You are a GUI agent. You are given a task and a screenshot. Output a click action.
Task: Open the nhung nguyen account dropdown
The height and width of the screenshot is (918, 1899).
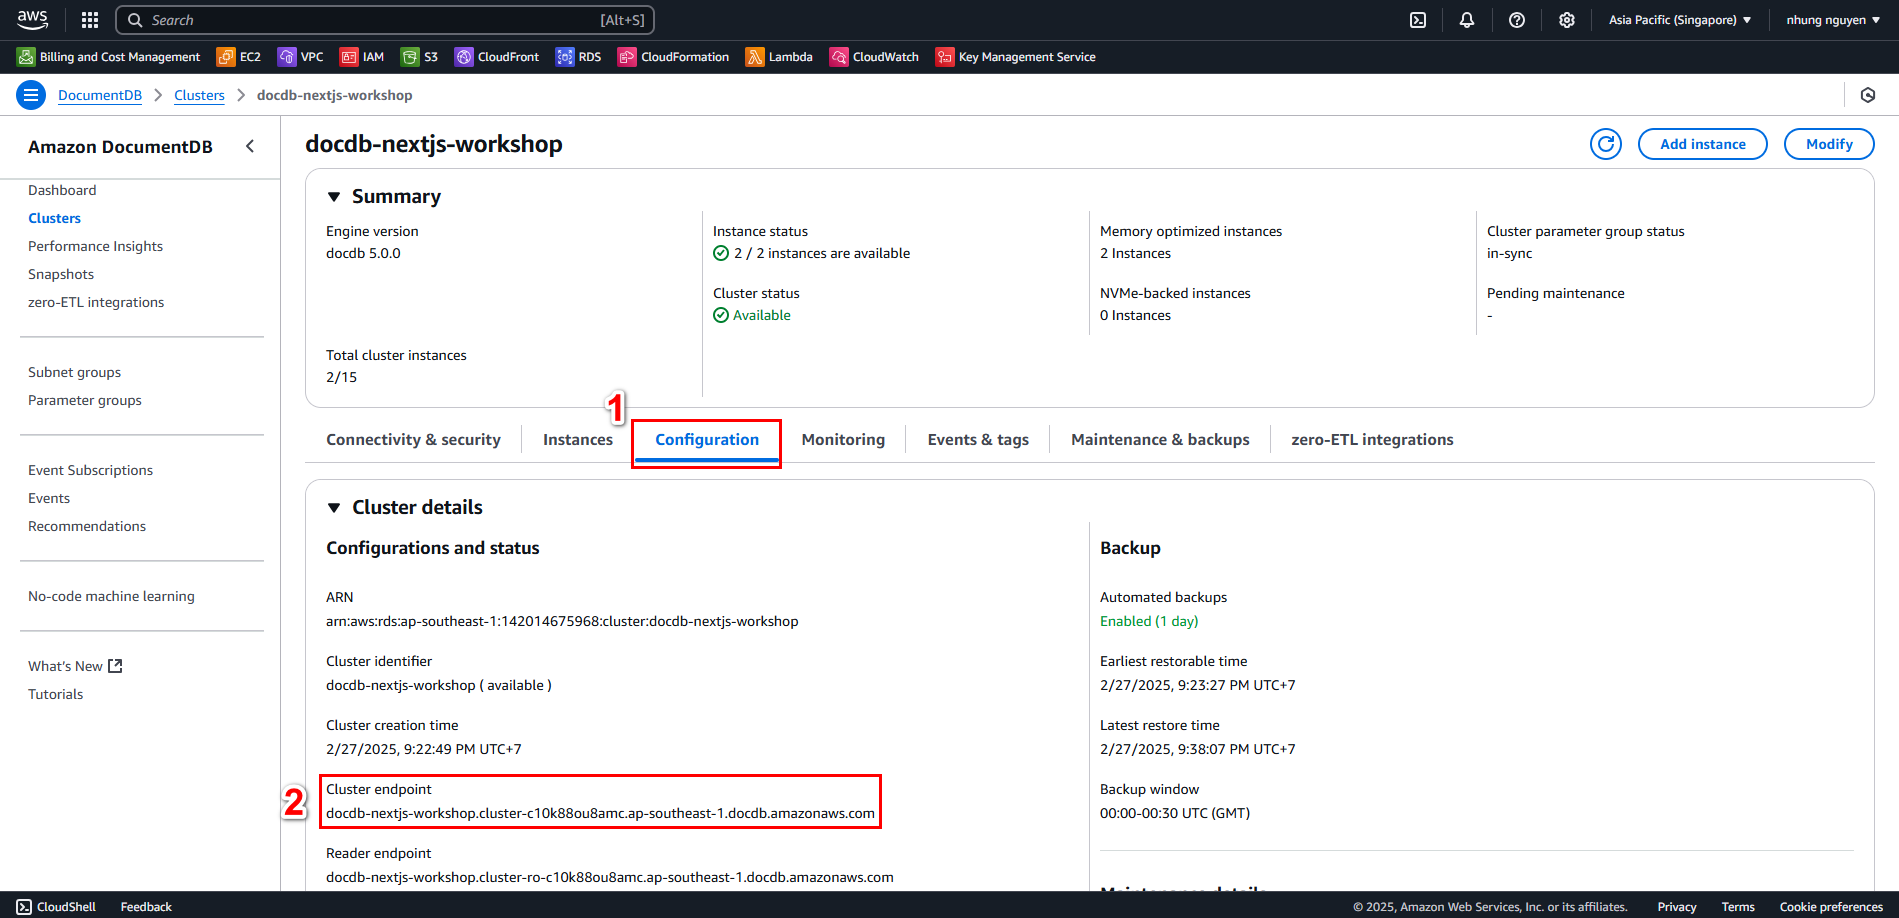(x=1833, y=20)
